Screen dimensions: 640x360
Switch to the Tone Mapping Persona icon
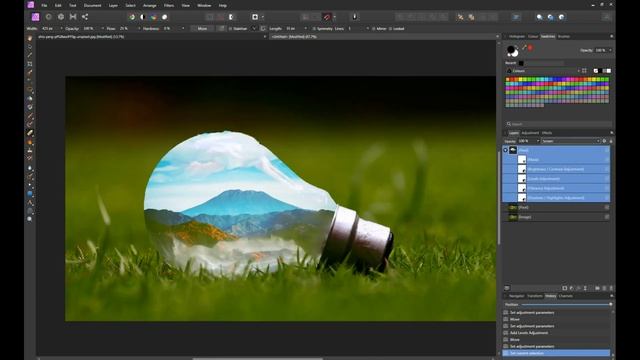(73, 17)
